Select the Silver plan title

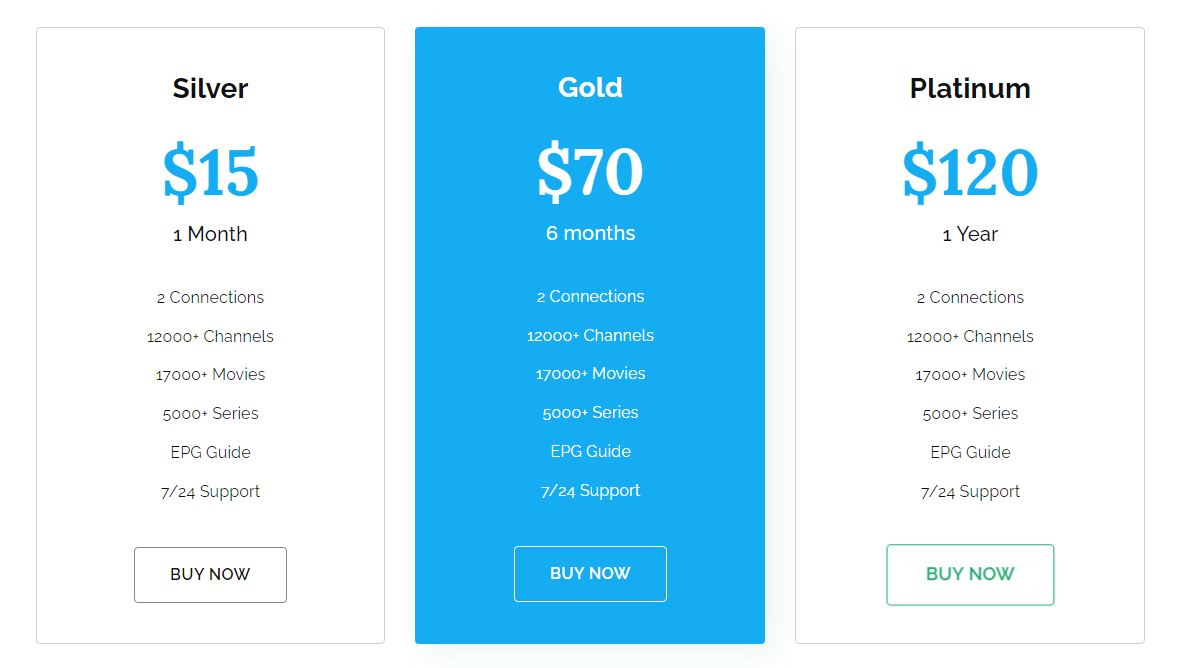coord(210,88)
